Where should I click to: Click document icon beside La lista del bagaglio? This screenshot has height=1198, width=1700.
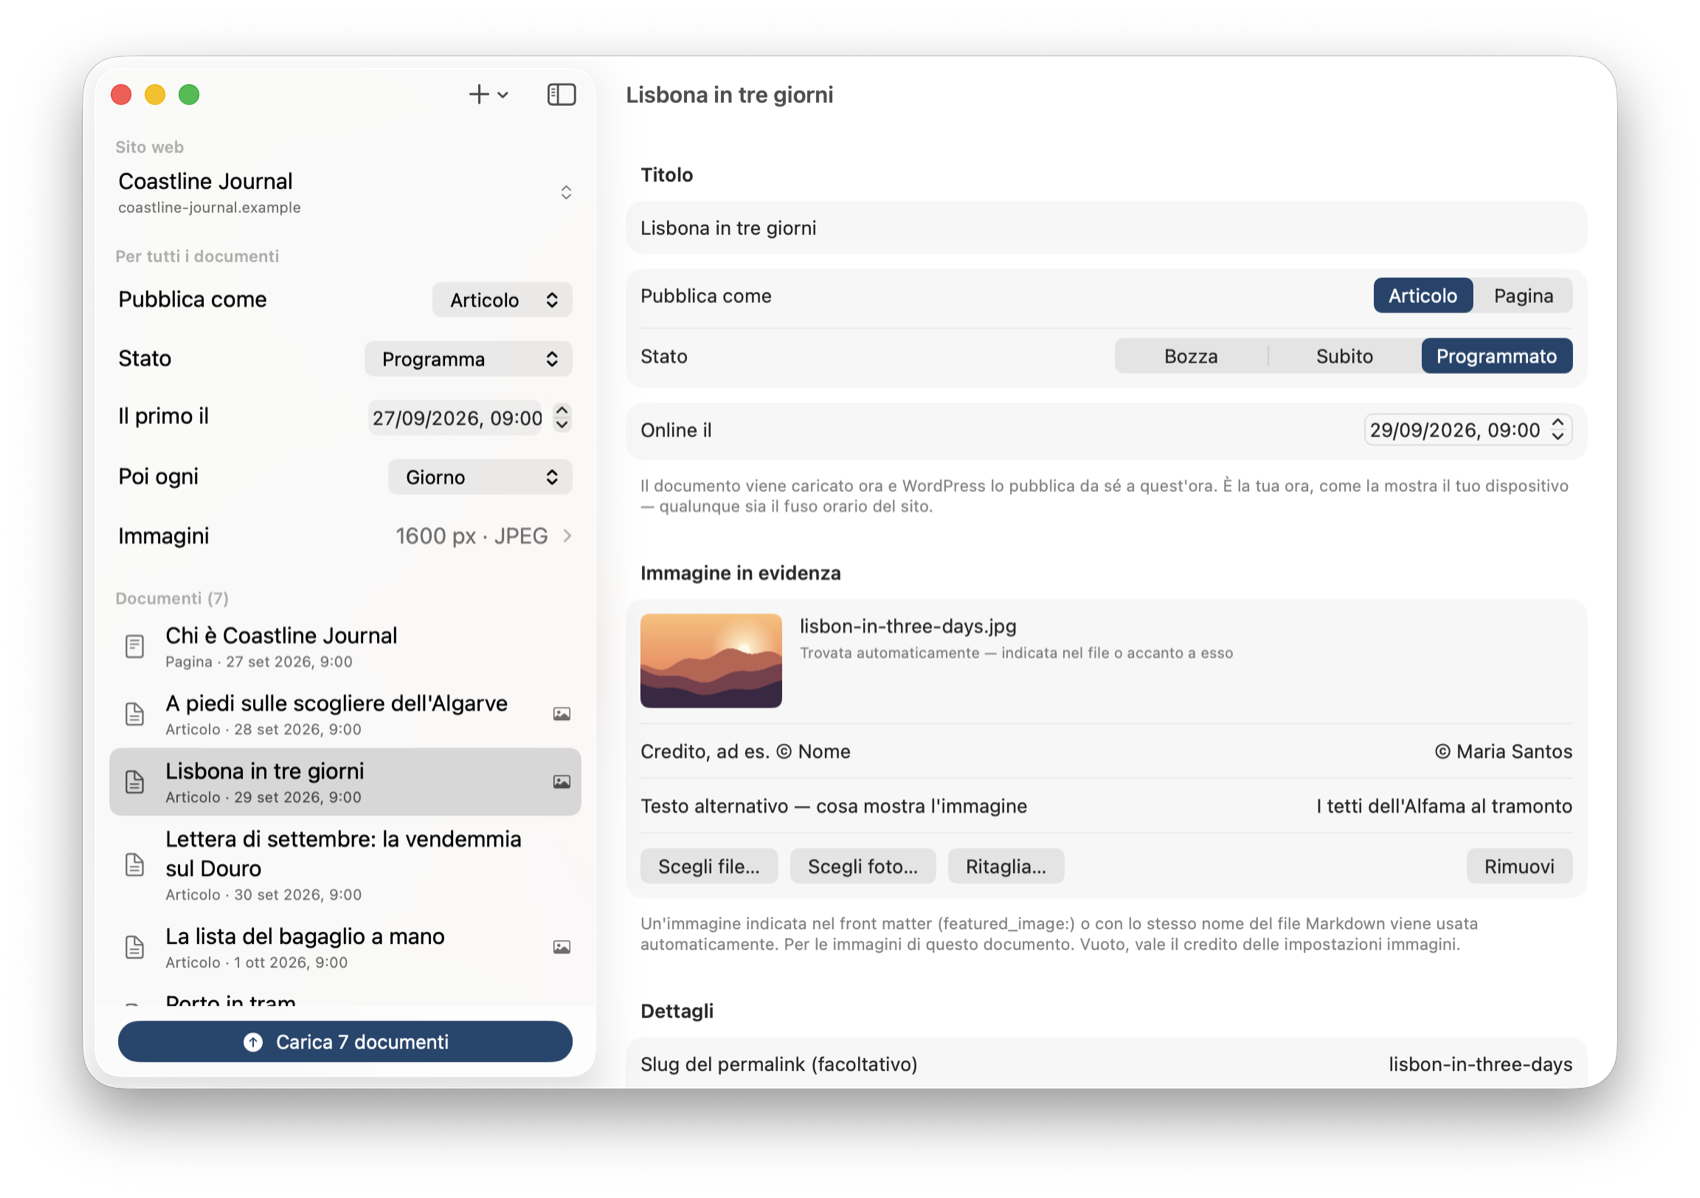(135, 947)
